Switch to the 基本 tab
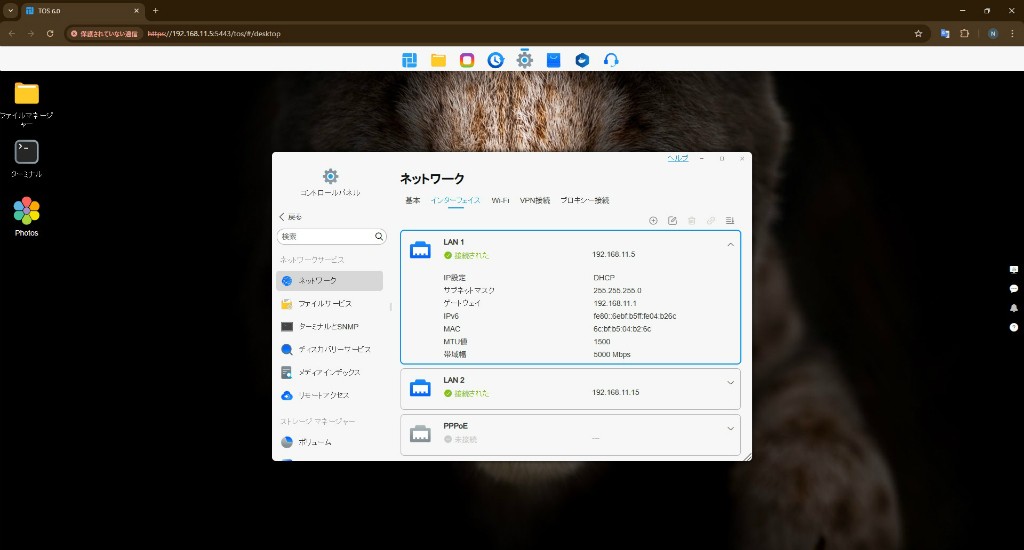 pyautogui.click(x=413, y=201)
